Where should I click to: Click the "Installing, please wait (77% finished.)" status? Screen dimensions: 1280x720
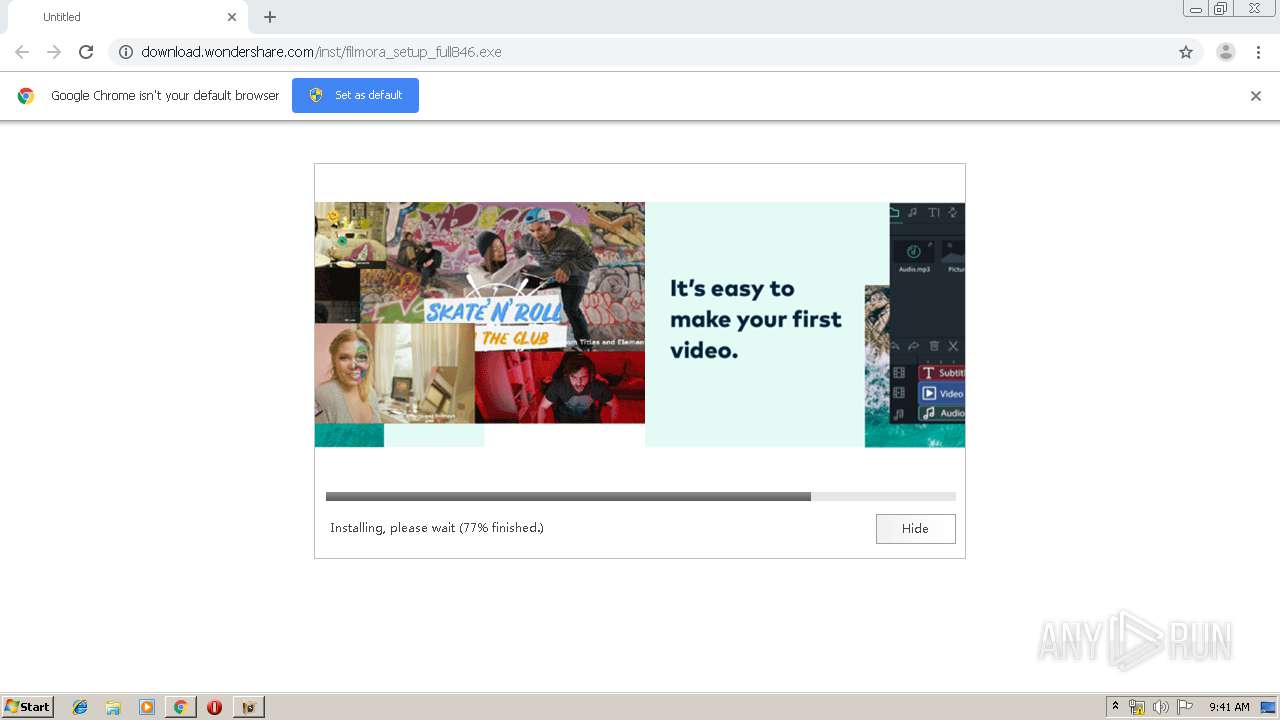pos(437,527)
